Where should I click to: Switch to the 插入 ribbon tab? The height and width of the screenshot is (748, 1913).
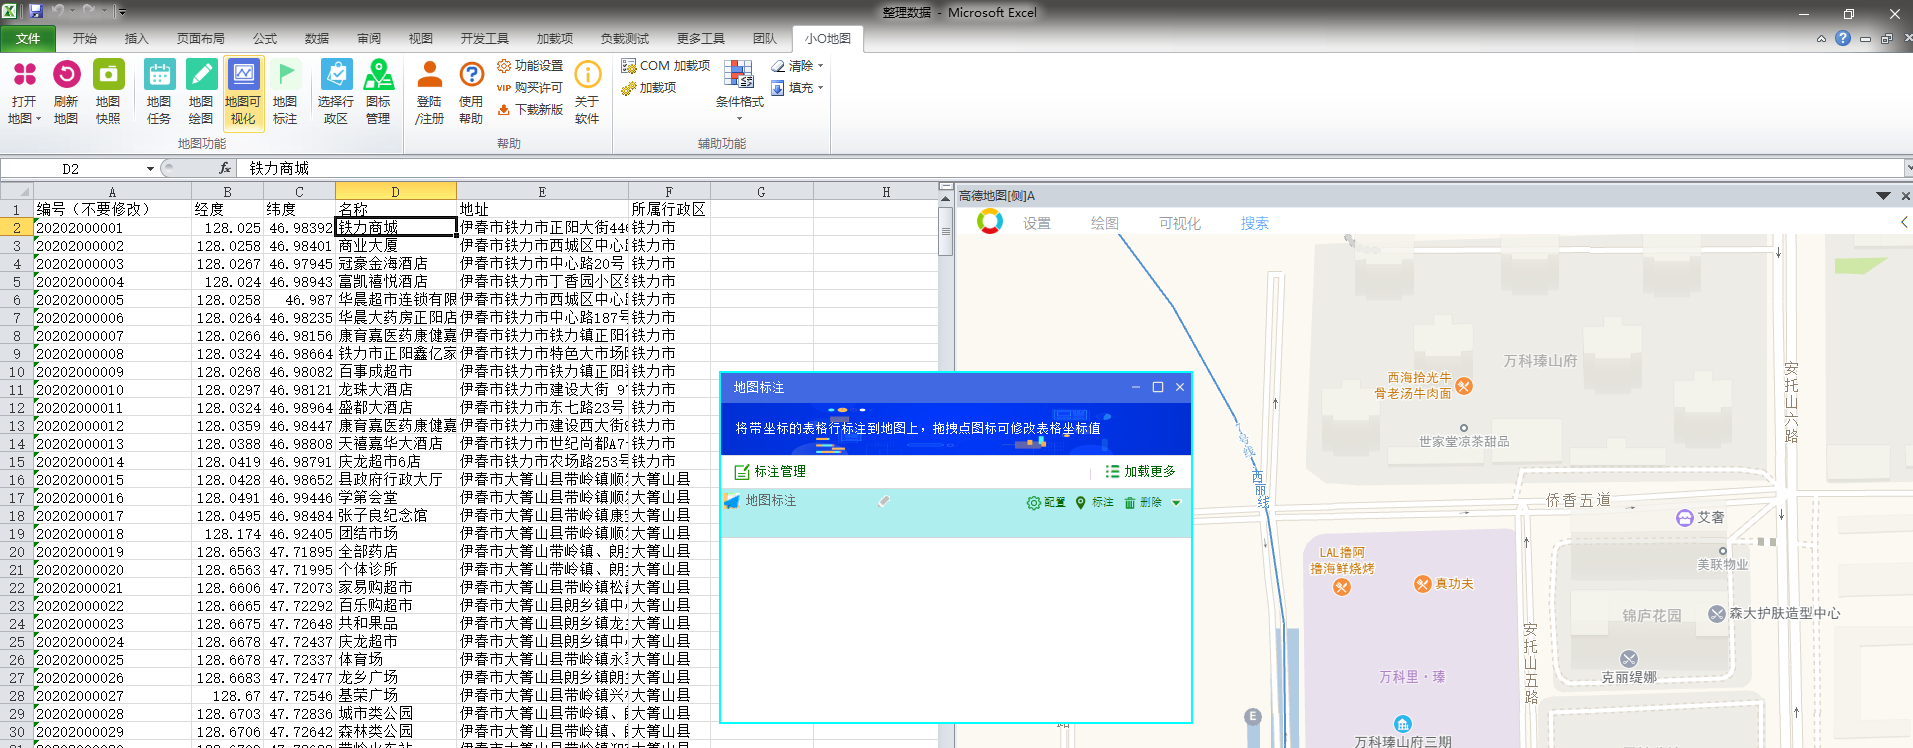point(137,39)
